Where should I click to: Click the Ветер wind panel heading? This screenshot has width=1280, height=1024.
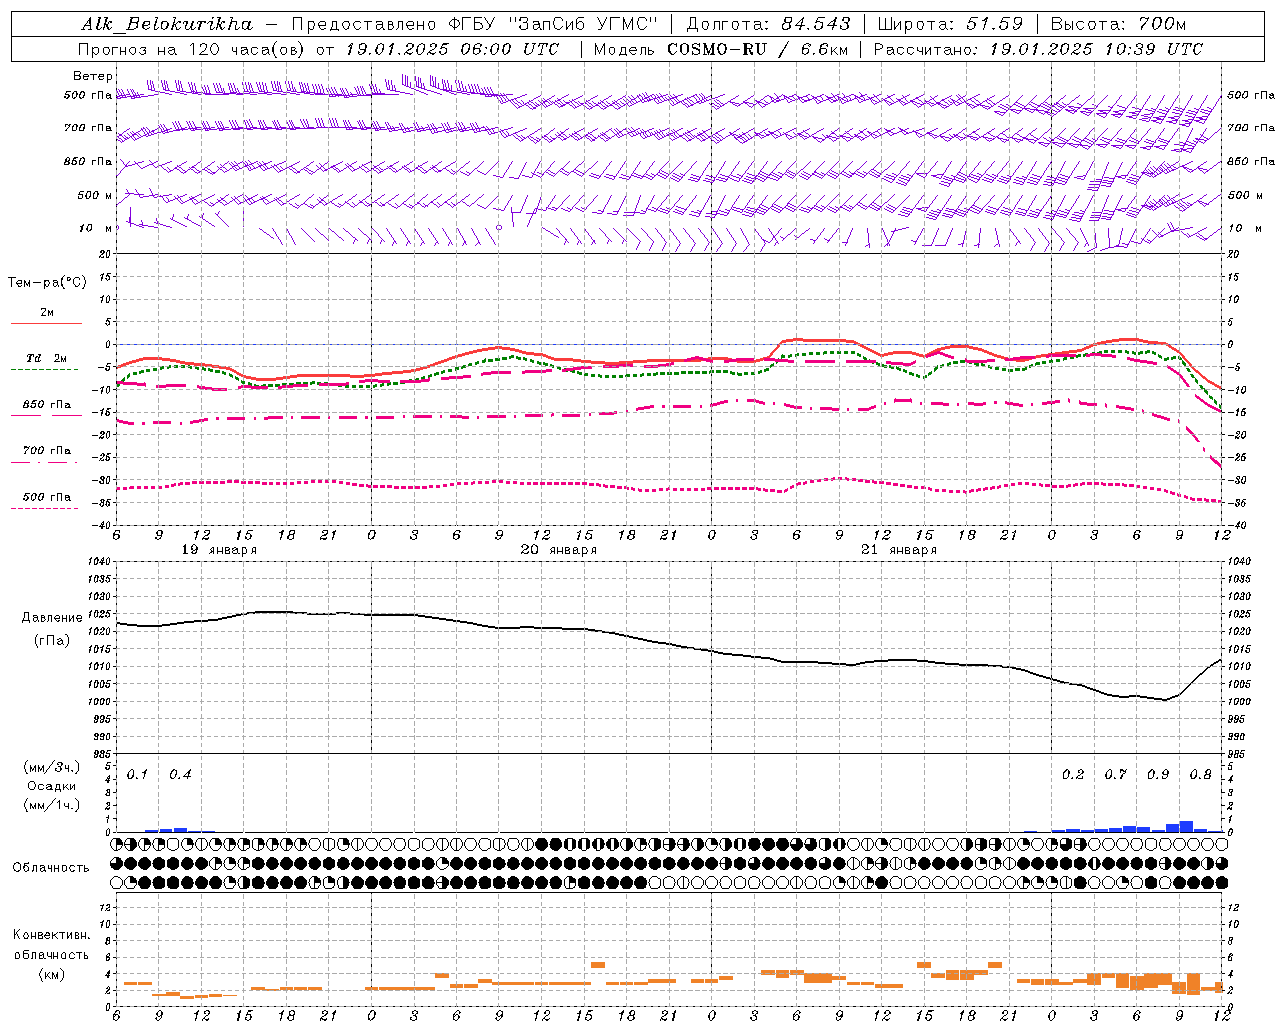coord(92,76)
